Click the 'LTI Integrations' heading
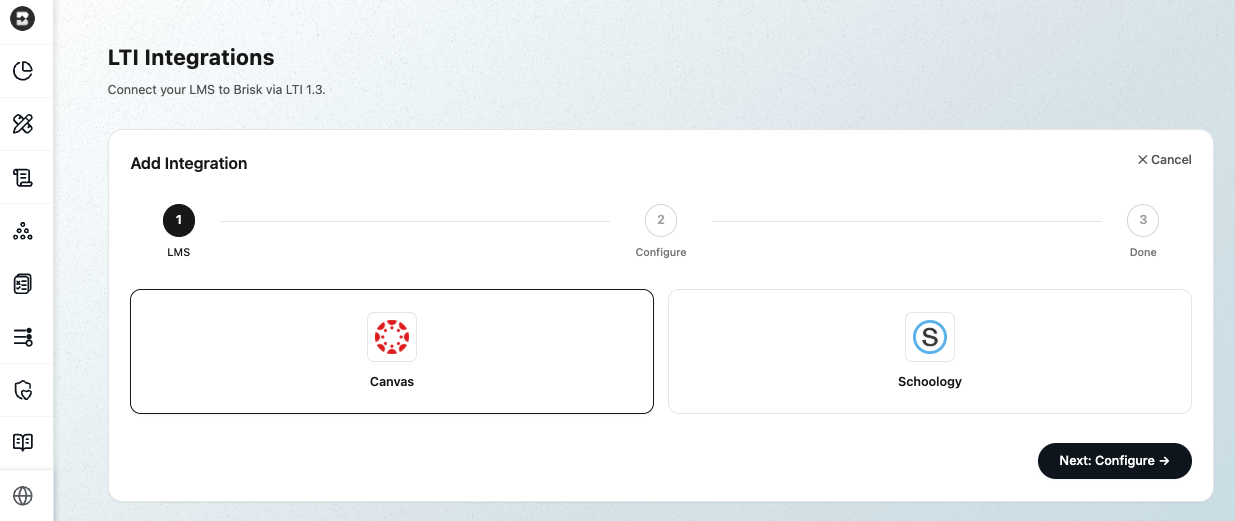The image size is (1235, 521). pos(191,58)
